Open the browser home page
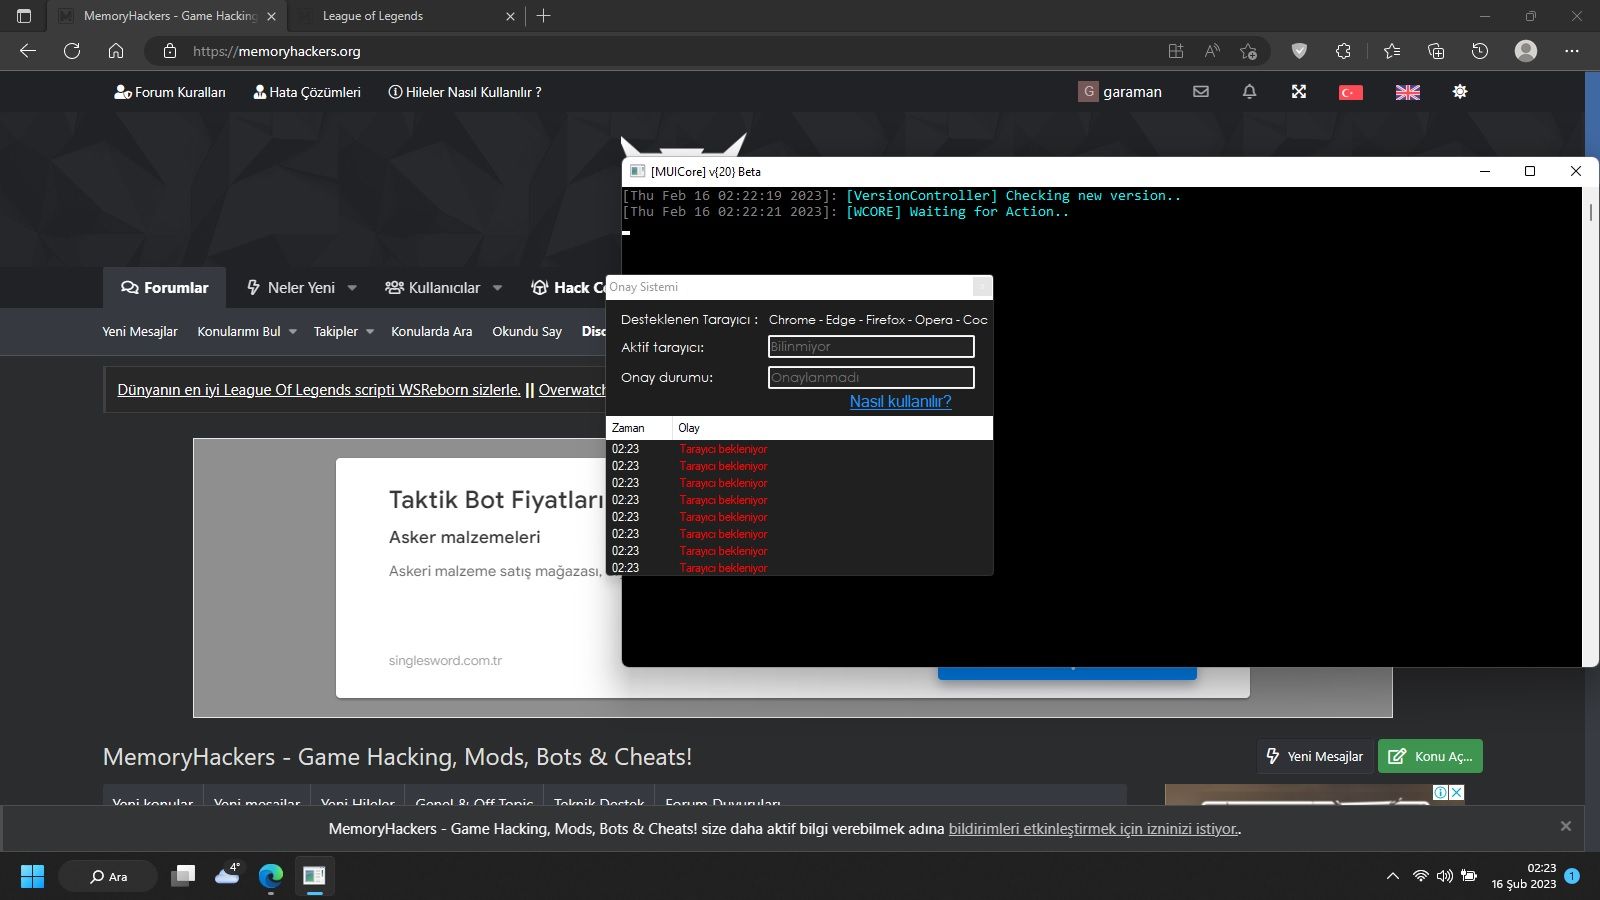 coord(116,51)
